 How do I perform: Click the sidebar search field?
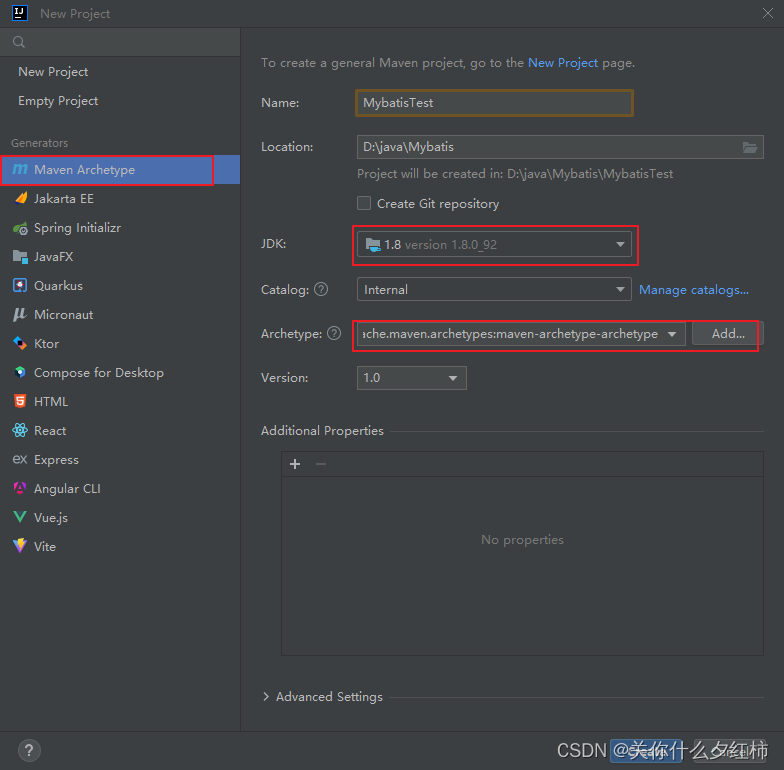[120, 42]
